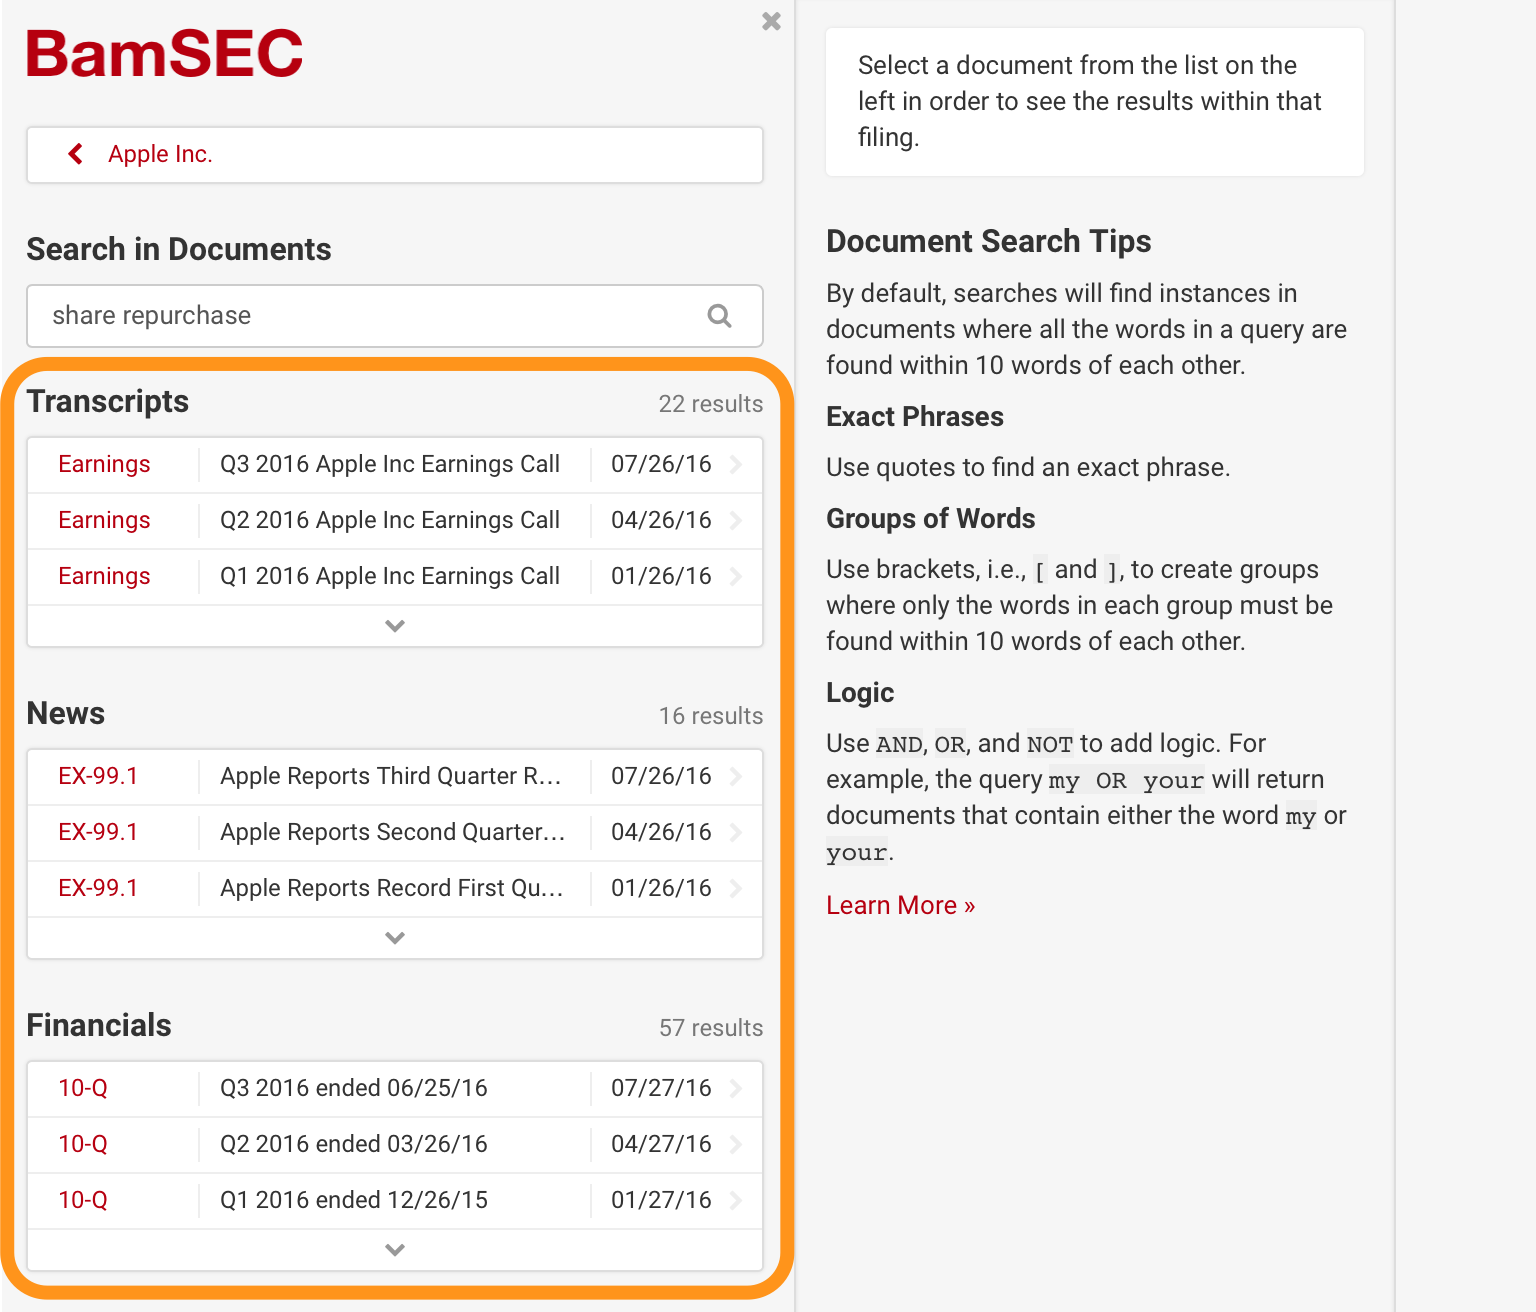
Task: Click arrow on Q1 2016 Earnings Call row
Action: [736, 576]
